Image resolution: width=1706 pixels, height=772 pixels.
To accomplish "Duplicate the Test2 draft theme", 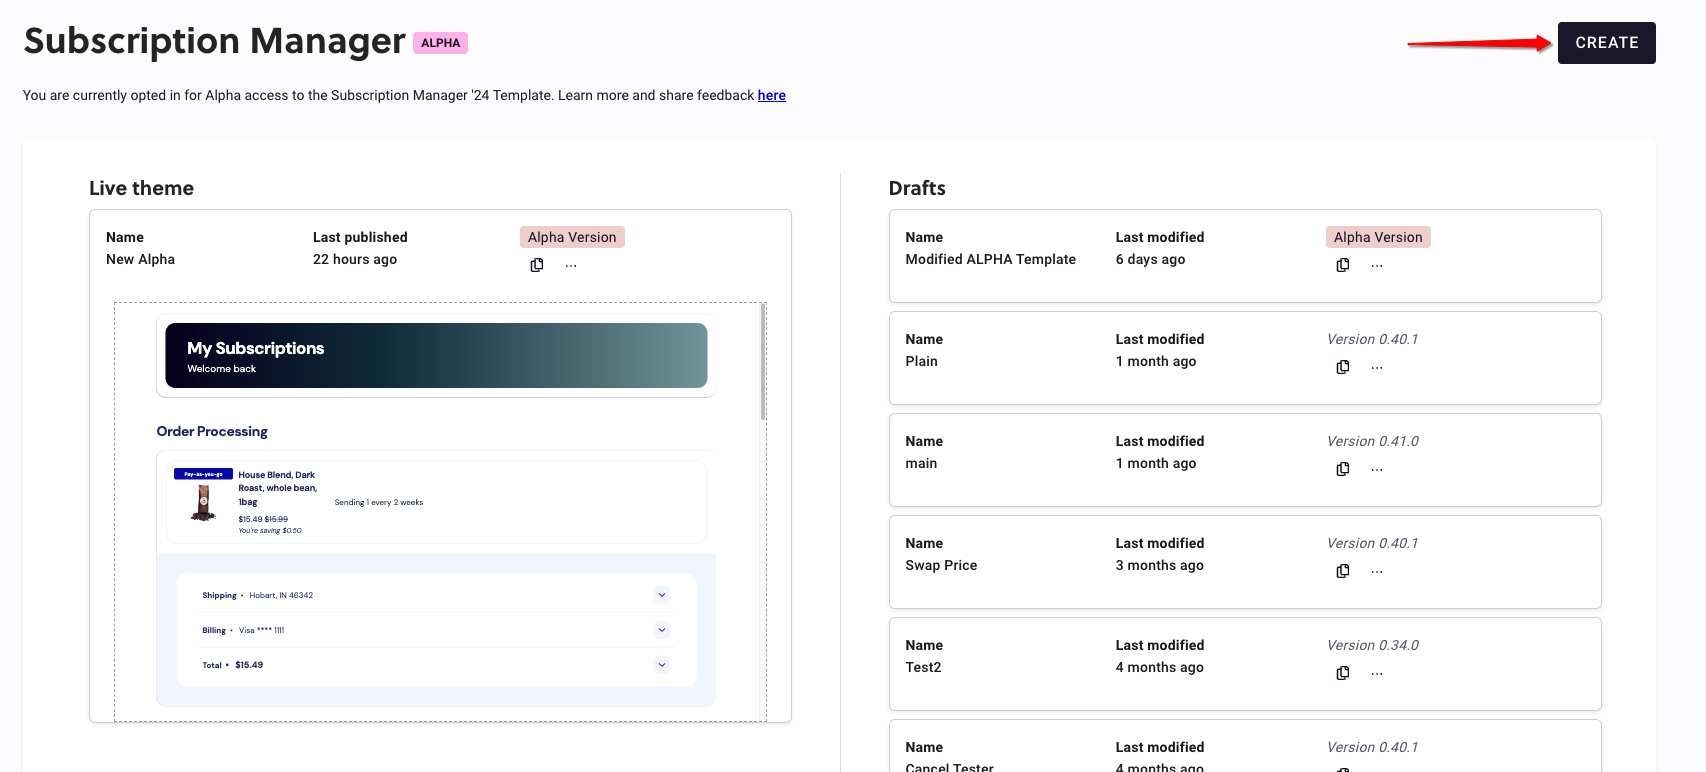I will 1343,673.
